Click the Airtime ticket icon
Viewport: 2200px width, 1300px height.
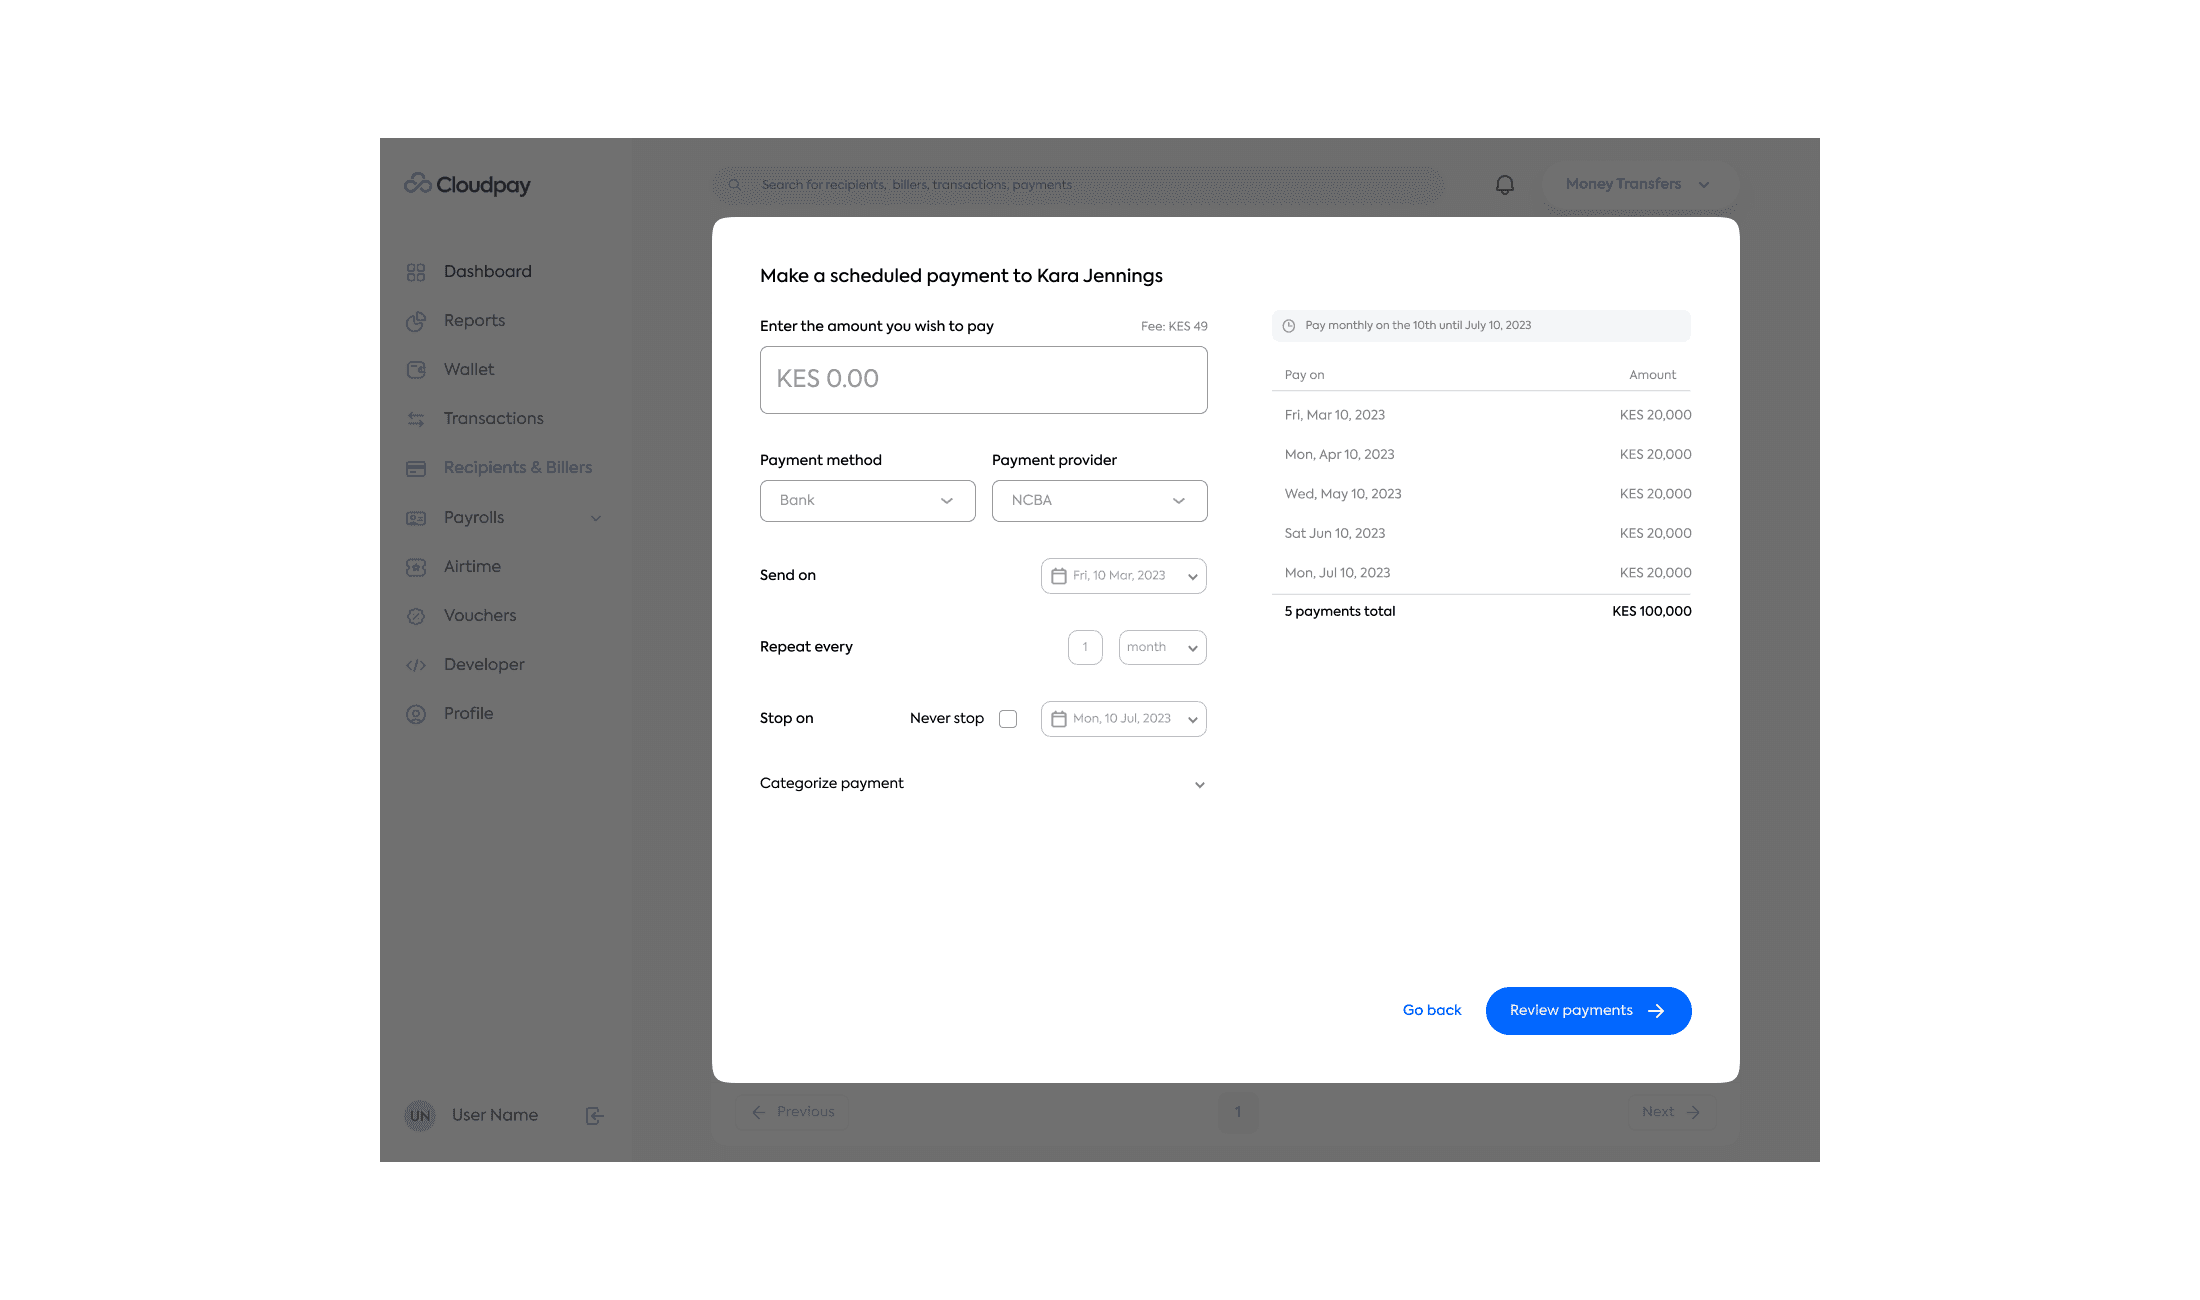[x=416, y=567]
